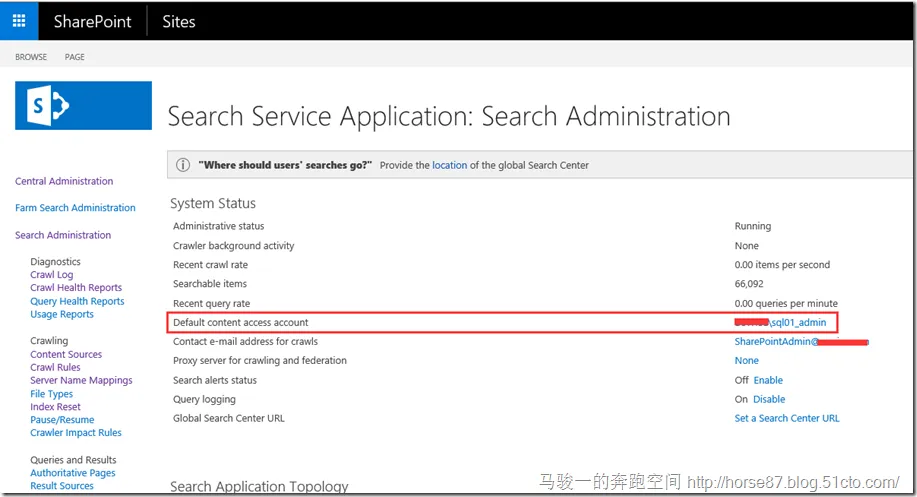The image size is (917, 497).
Task: Open Index Reset
Action: (x=56, y=407)
